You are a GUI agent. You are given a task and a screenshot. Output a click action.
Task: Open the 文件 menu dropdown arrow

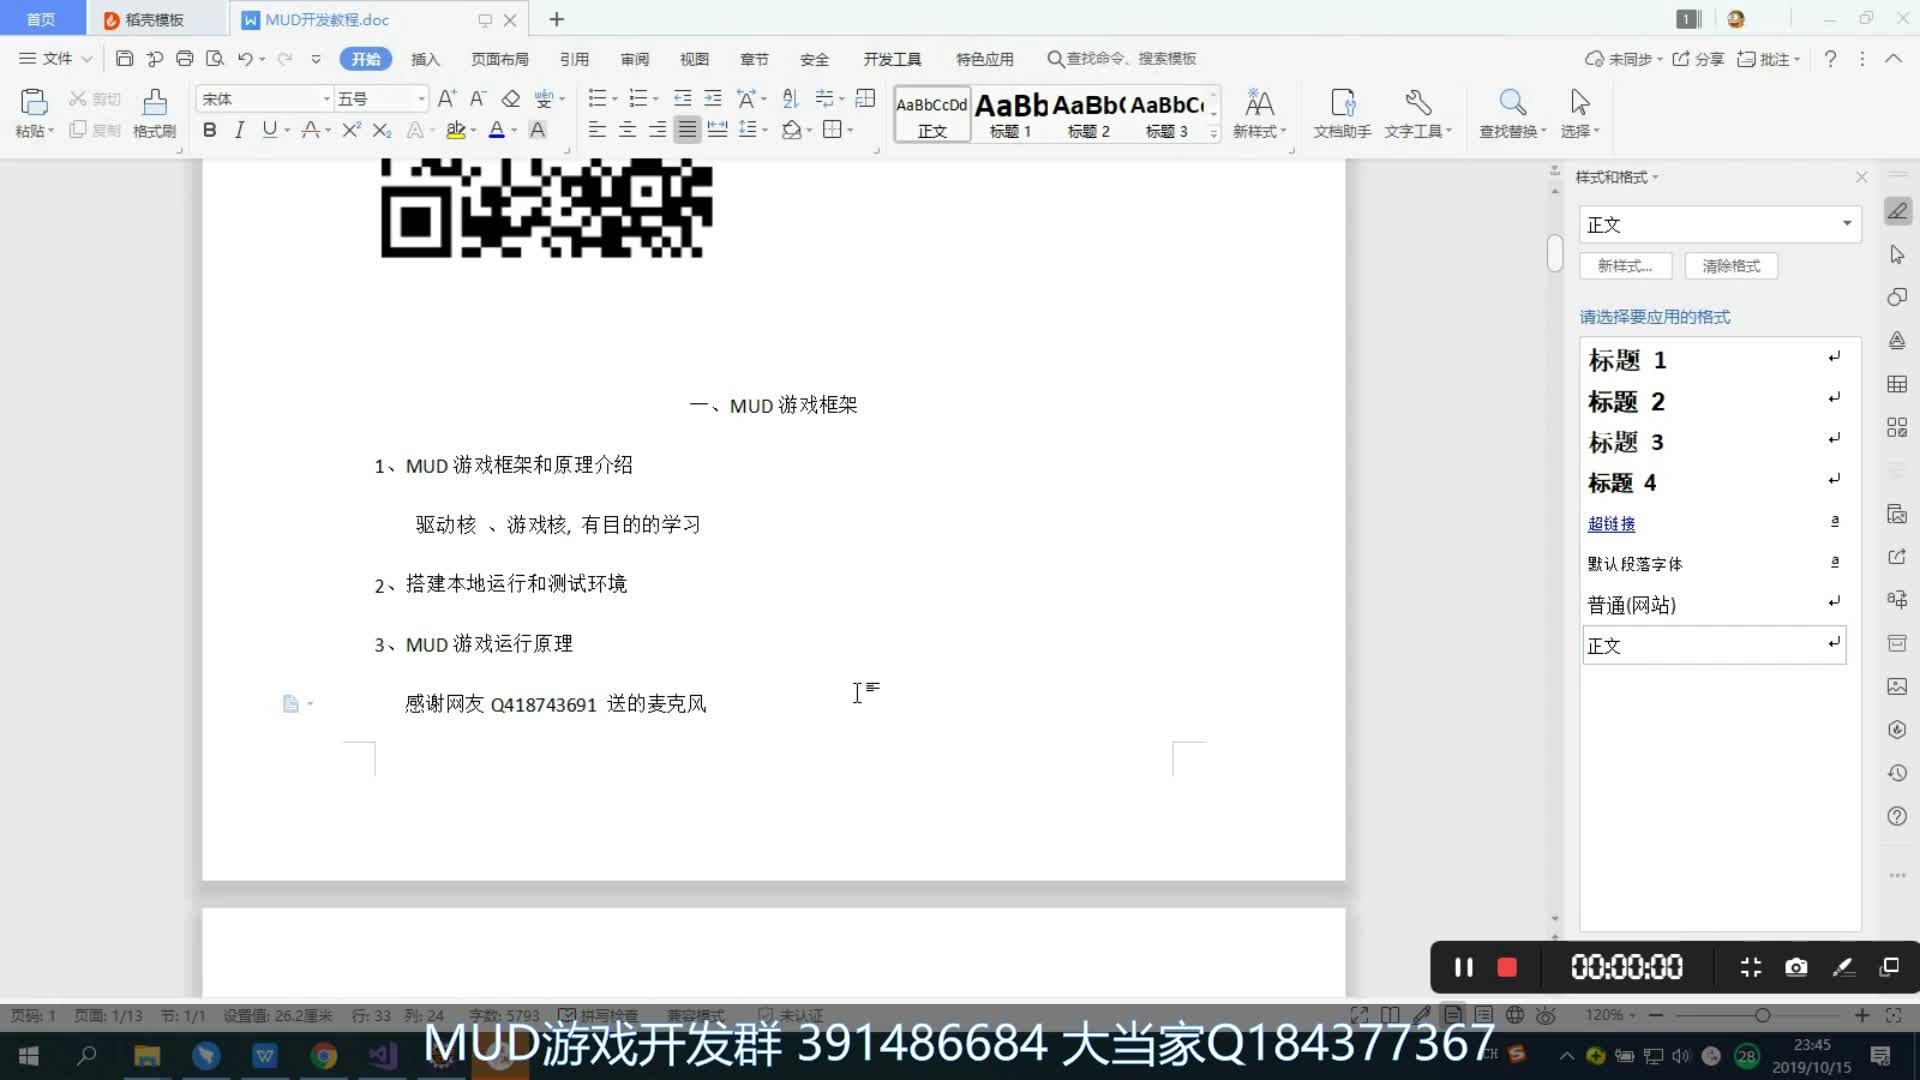87,59
